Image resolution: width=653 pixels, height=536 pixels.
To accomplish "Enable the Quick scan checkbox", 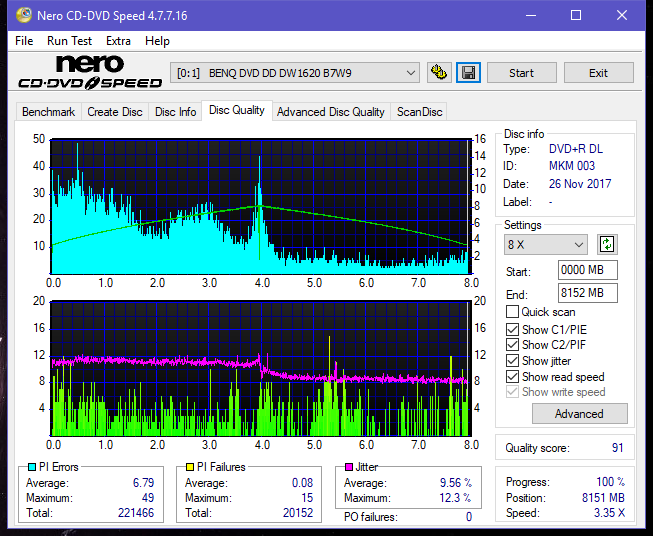I will (x=512, y=312).
